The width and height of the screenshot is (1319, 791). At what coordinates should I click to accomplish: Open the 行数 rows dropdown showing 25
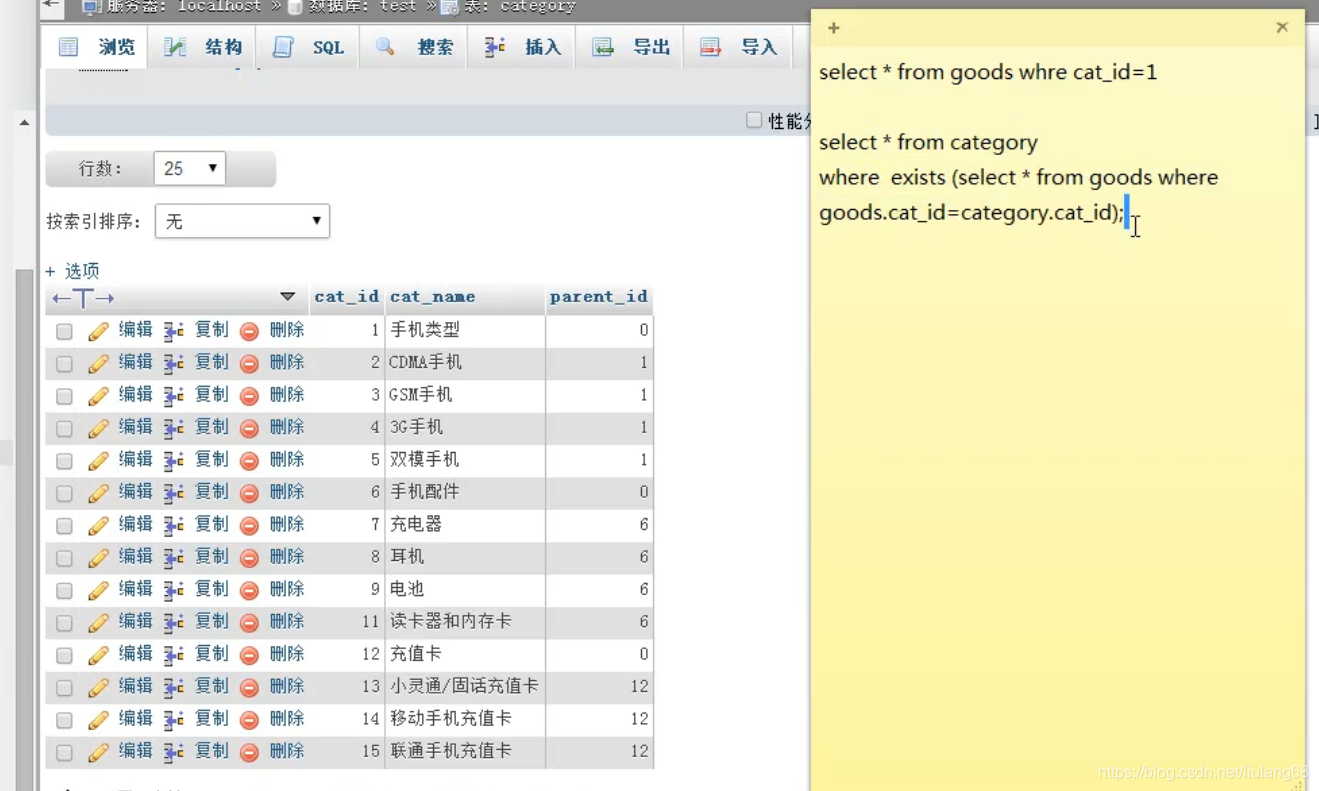[x=189, y=168]
